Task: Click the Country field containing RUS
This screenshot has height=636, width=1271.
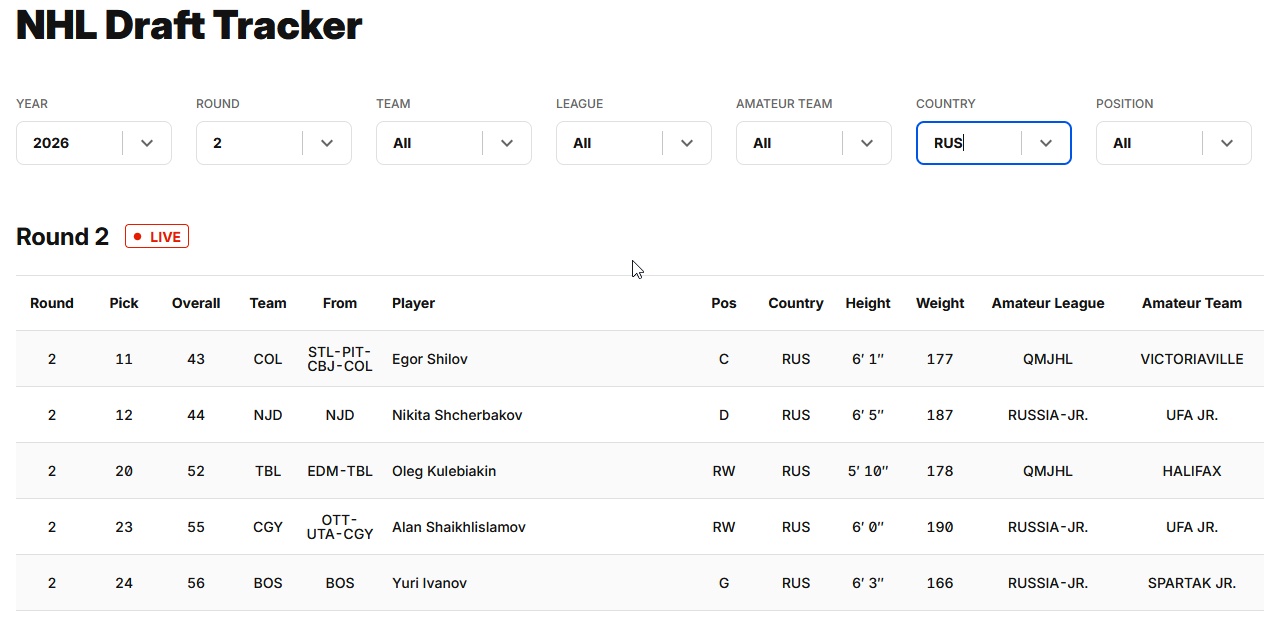Action: tap(994, 143)
